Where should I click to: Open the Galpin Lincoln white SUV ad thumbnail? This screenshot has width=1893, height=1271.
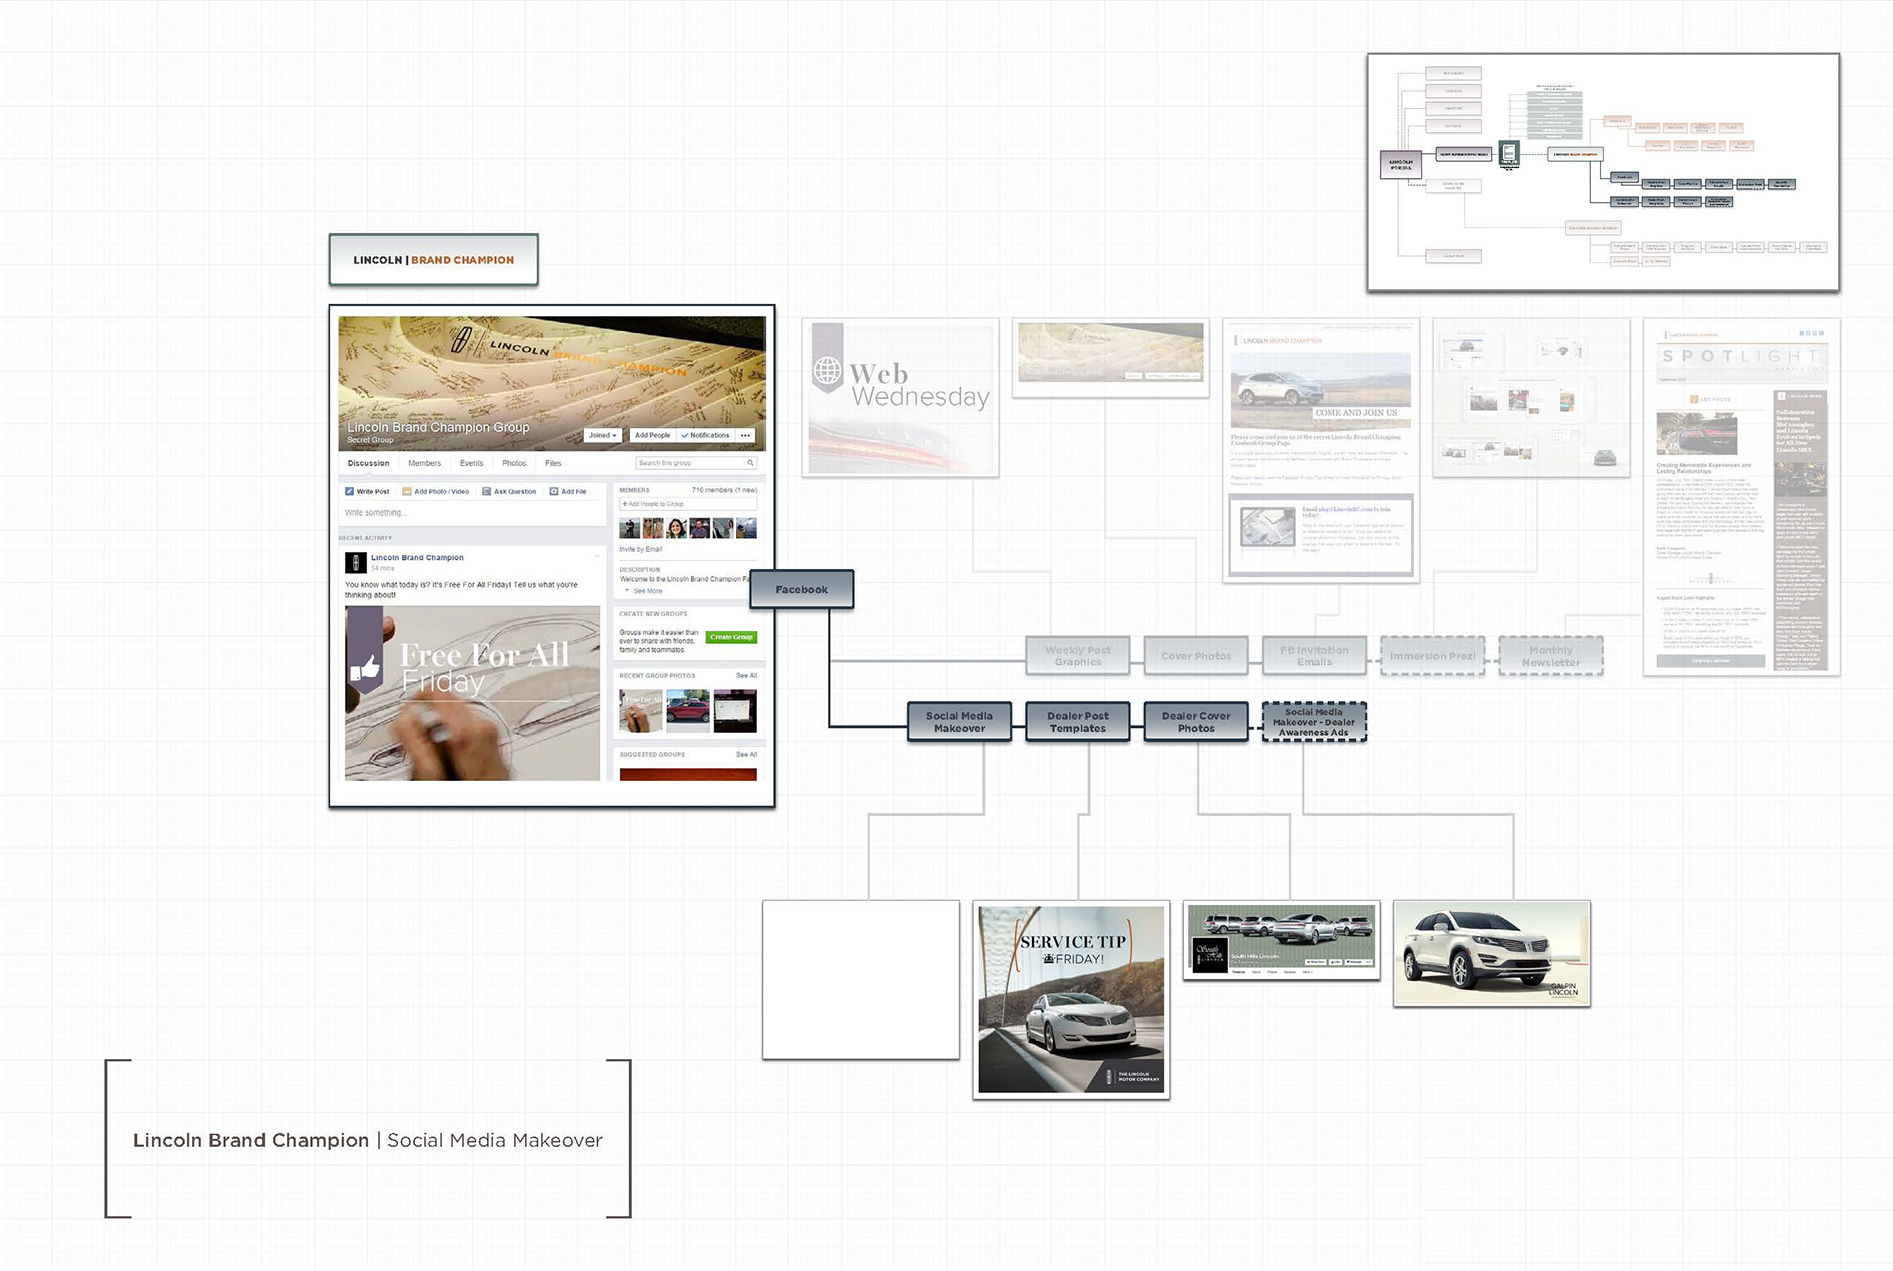point(1491,954)
